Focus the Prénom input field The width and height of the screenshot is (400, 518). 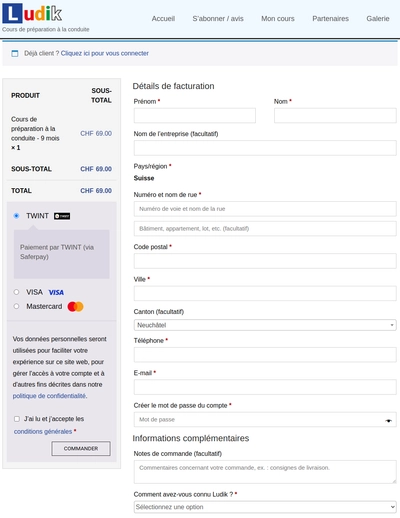[195, 116]
